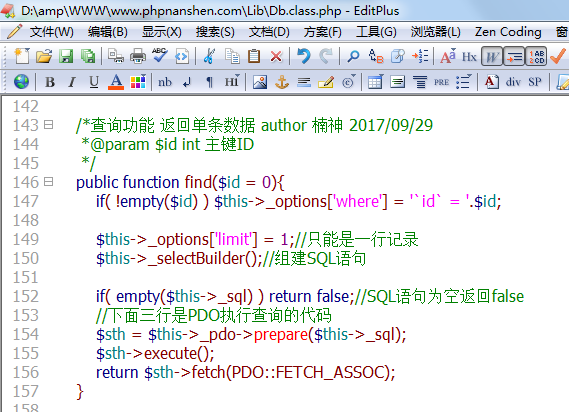Open the 文件(W) menu

point(52,32)
